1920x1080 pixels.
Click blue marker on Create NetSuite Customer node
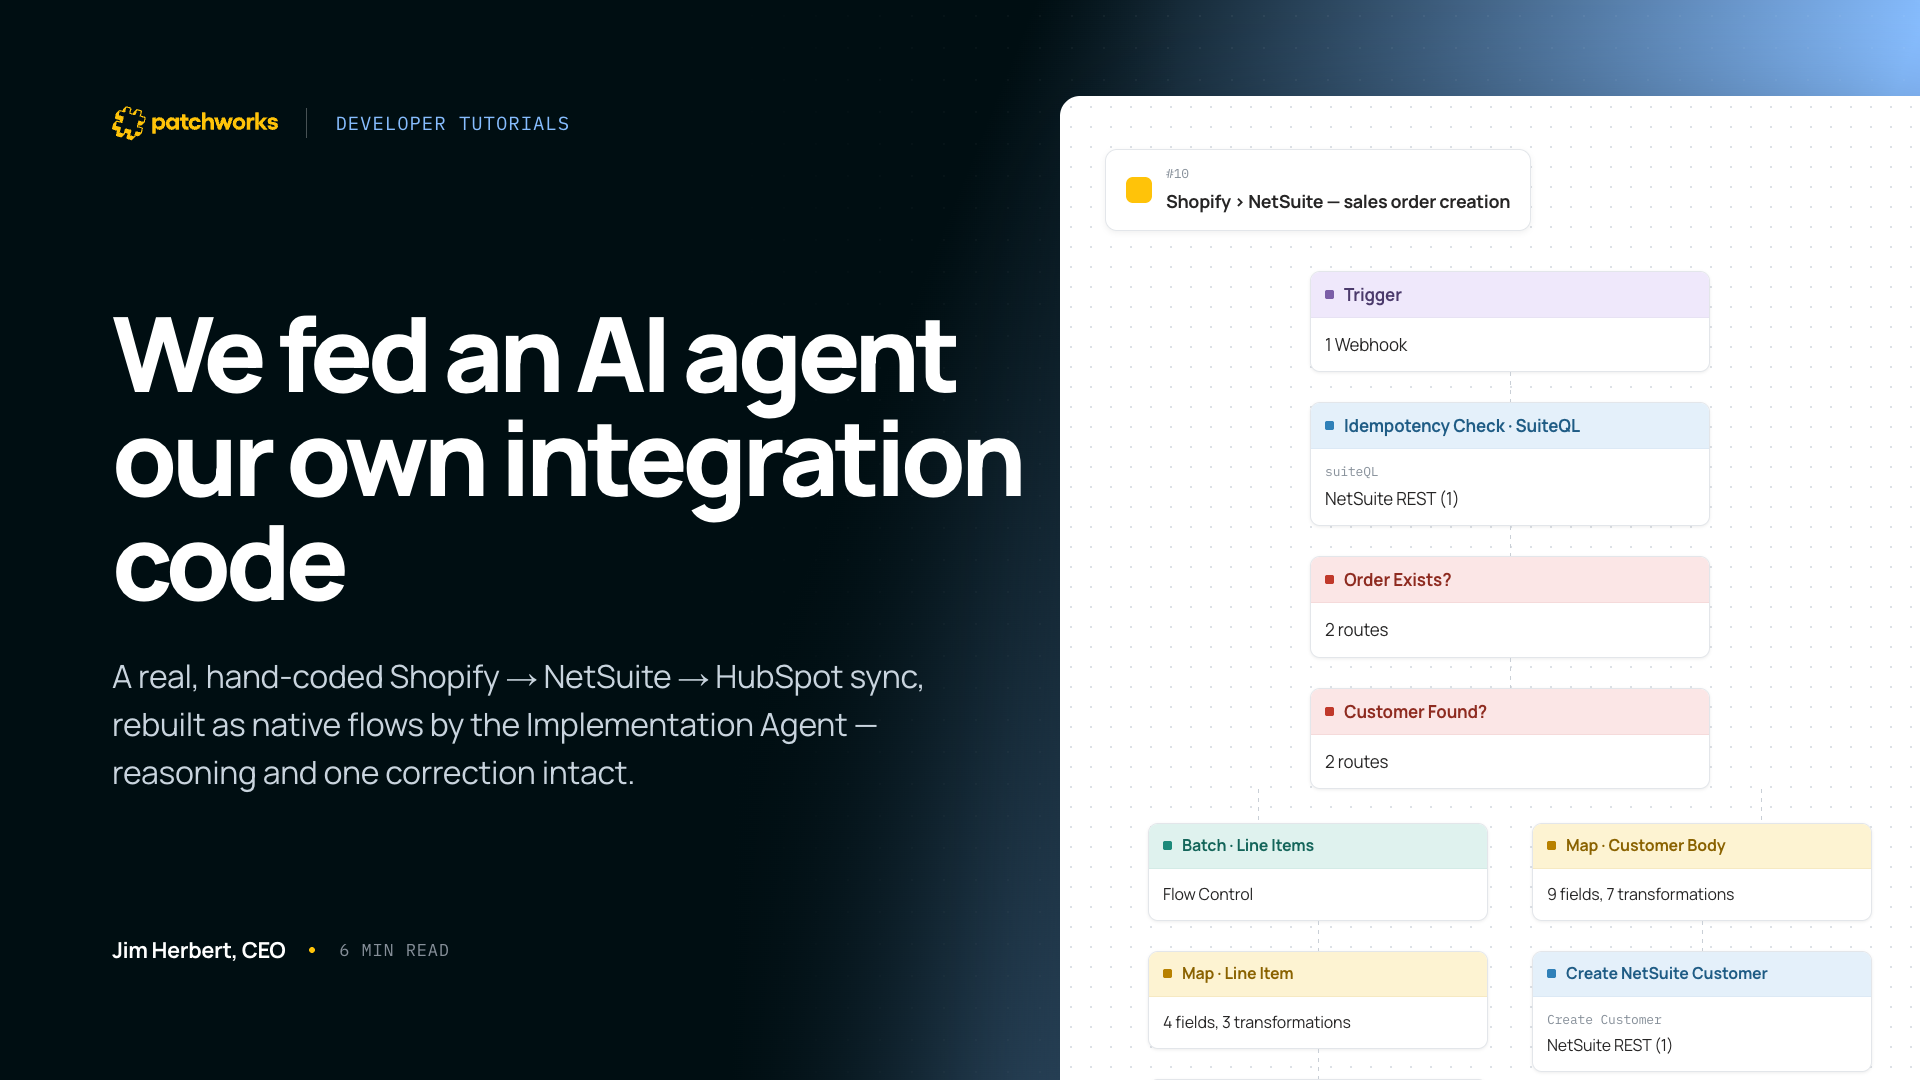coord(1552,974)
